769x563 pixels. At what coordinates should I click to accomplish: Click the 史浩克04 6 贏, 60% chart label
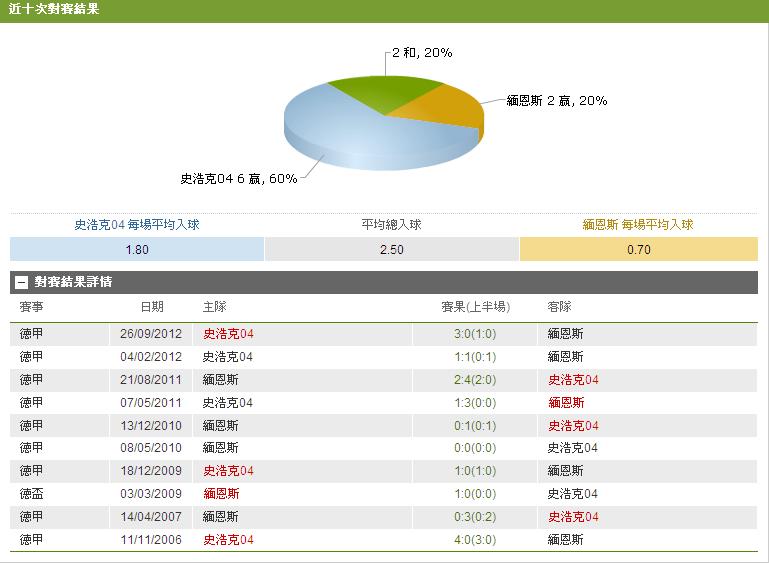point(238,179)
